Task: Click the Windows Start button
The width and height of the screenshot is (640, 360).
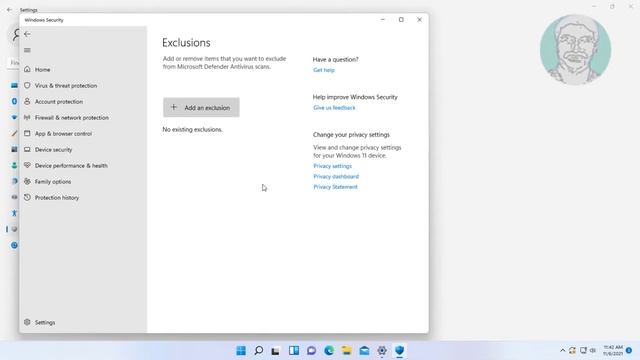Action: point(241,350)
